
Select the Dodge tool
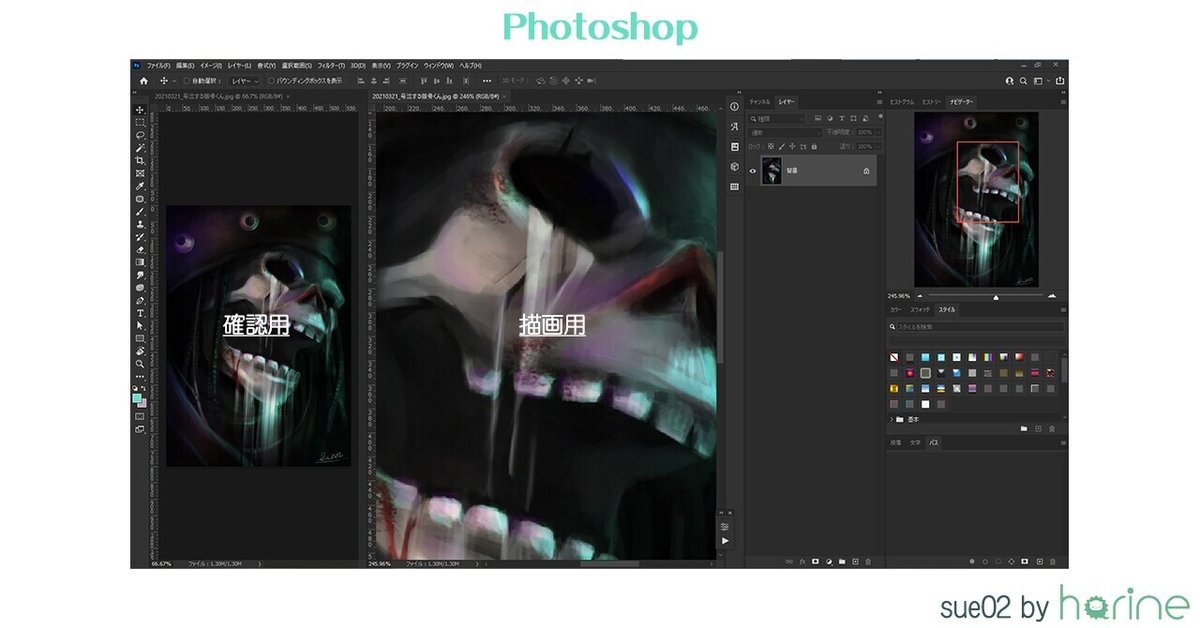click(x=140, y=288)
